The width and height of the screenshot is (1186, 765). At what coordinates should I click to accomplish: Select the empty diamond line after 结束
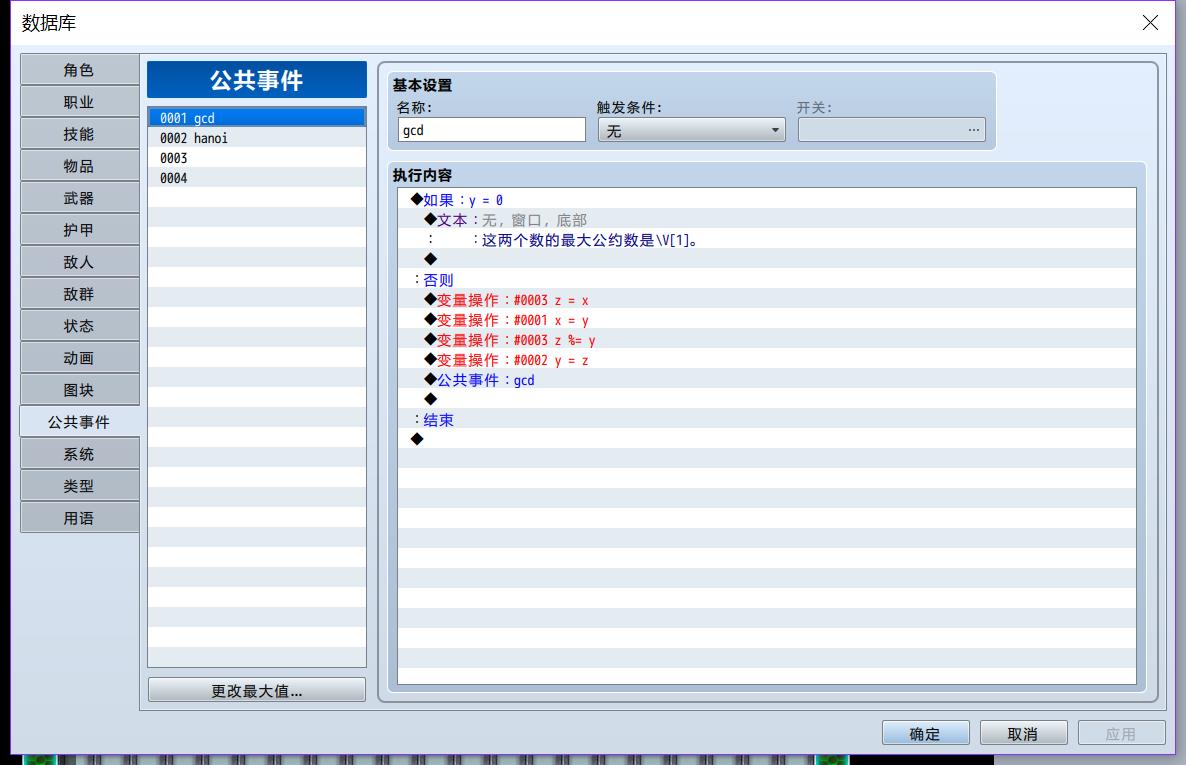(x=766, y=440)
